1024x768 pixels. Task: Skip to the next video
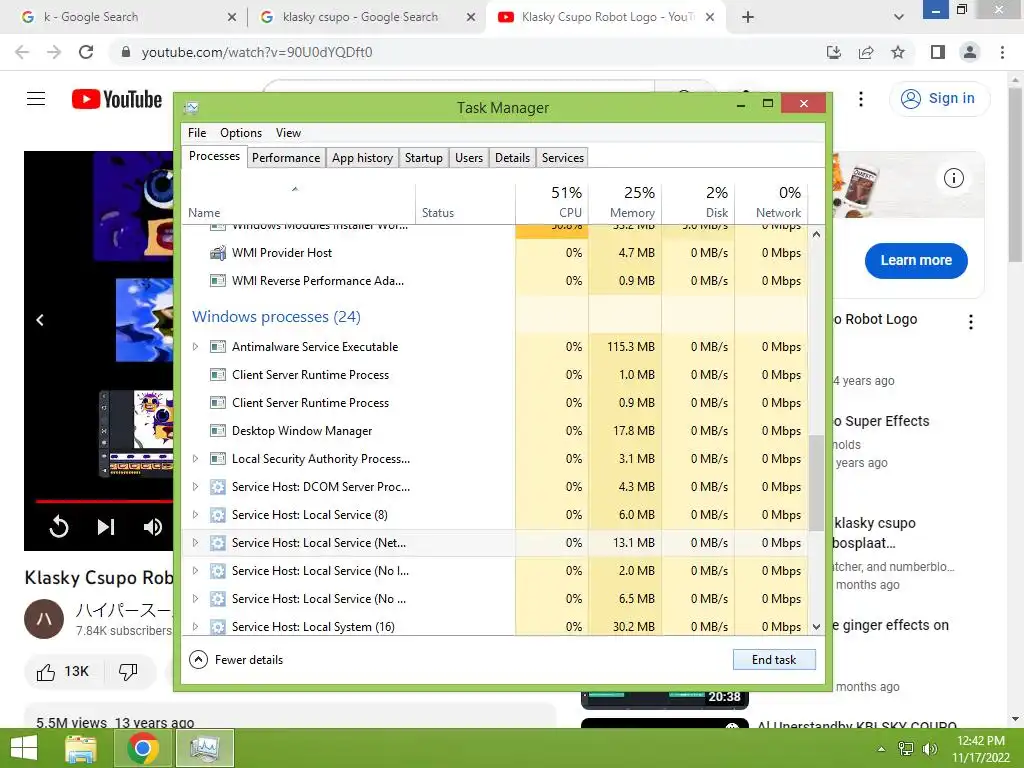(106, 526)
